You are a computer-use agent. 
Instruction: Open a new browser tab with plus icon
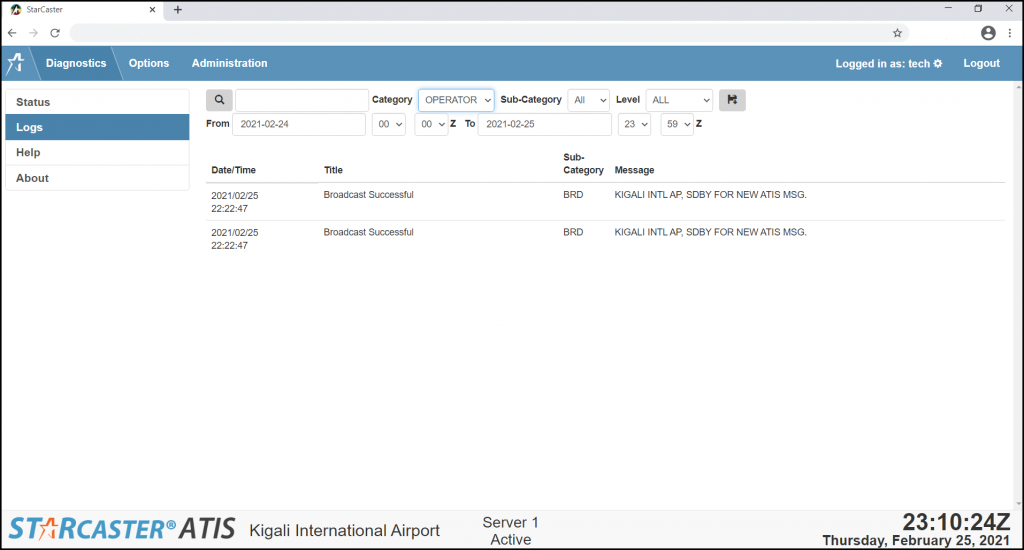coord(178,9)
